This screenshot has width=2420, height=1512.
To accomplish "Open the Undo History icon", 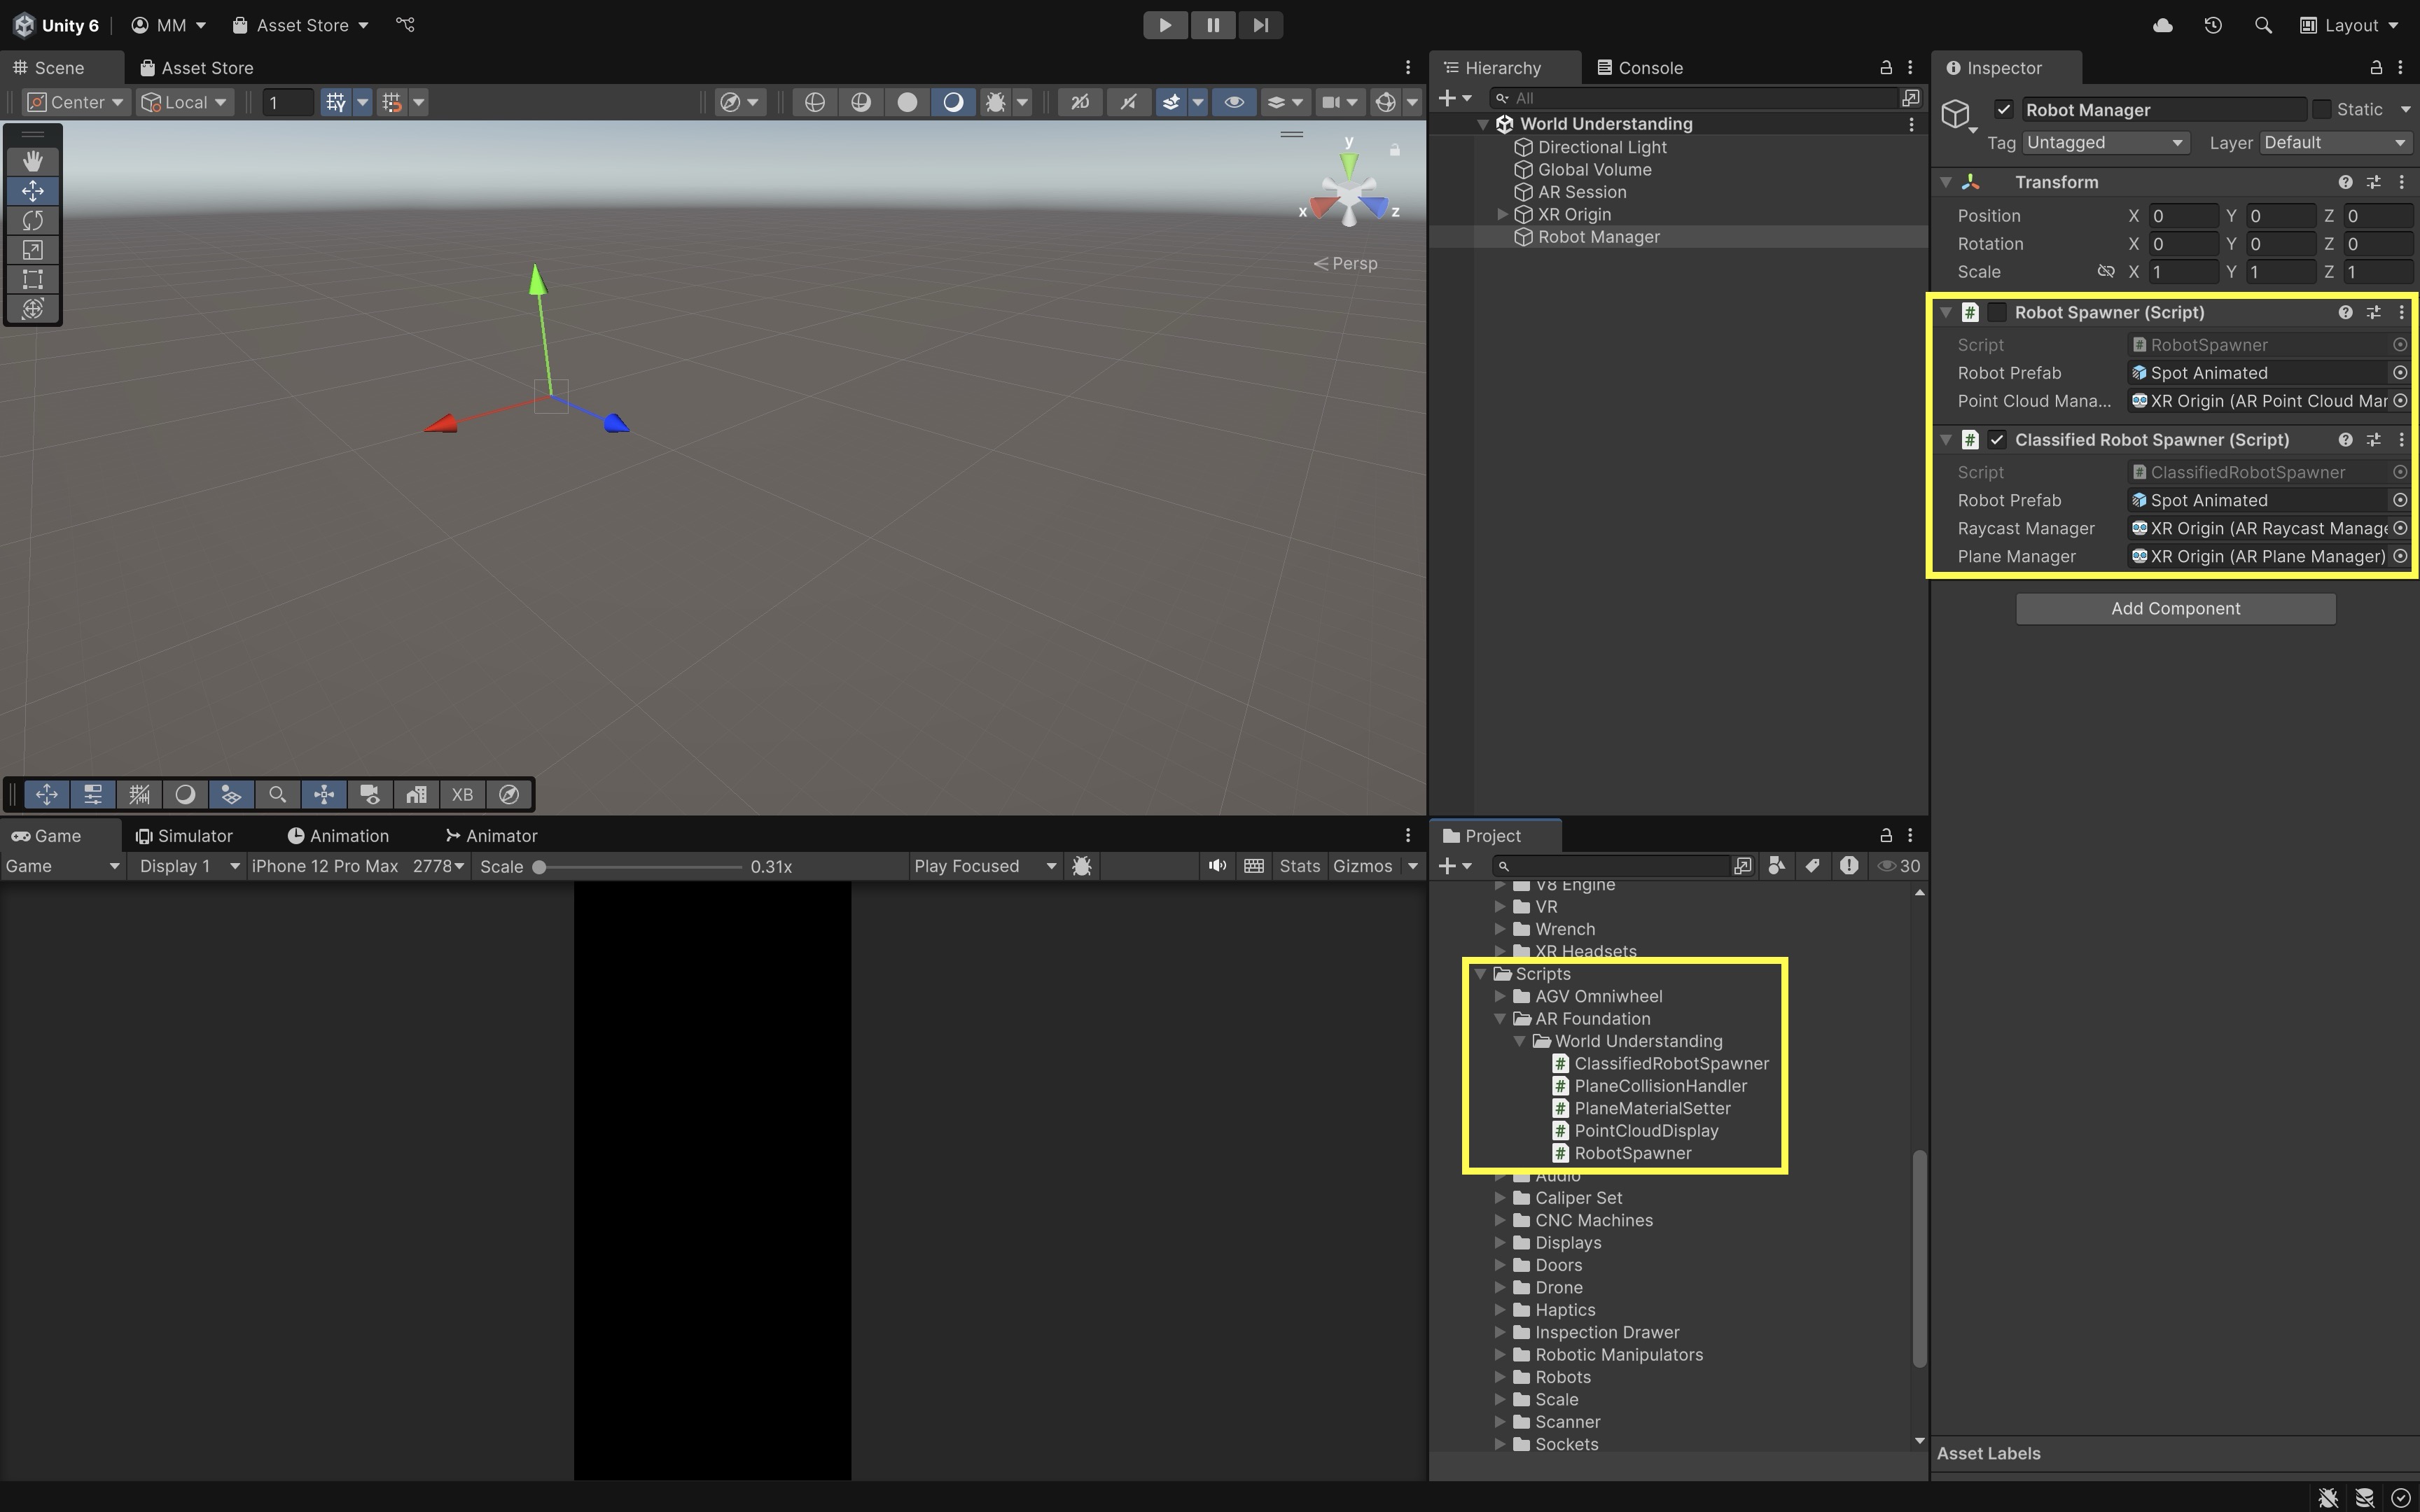I will [2213, 25].
